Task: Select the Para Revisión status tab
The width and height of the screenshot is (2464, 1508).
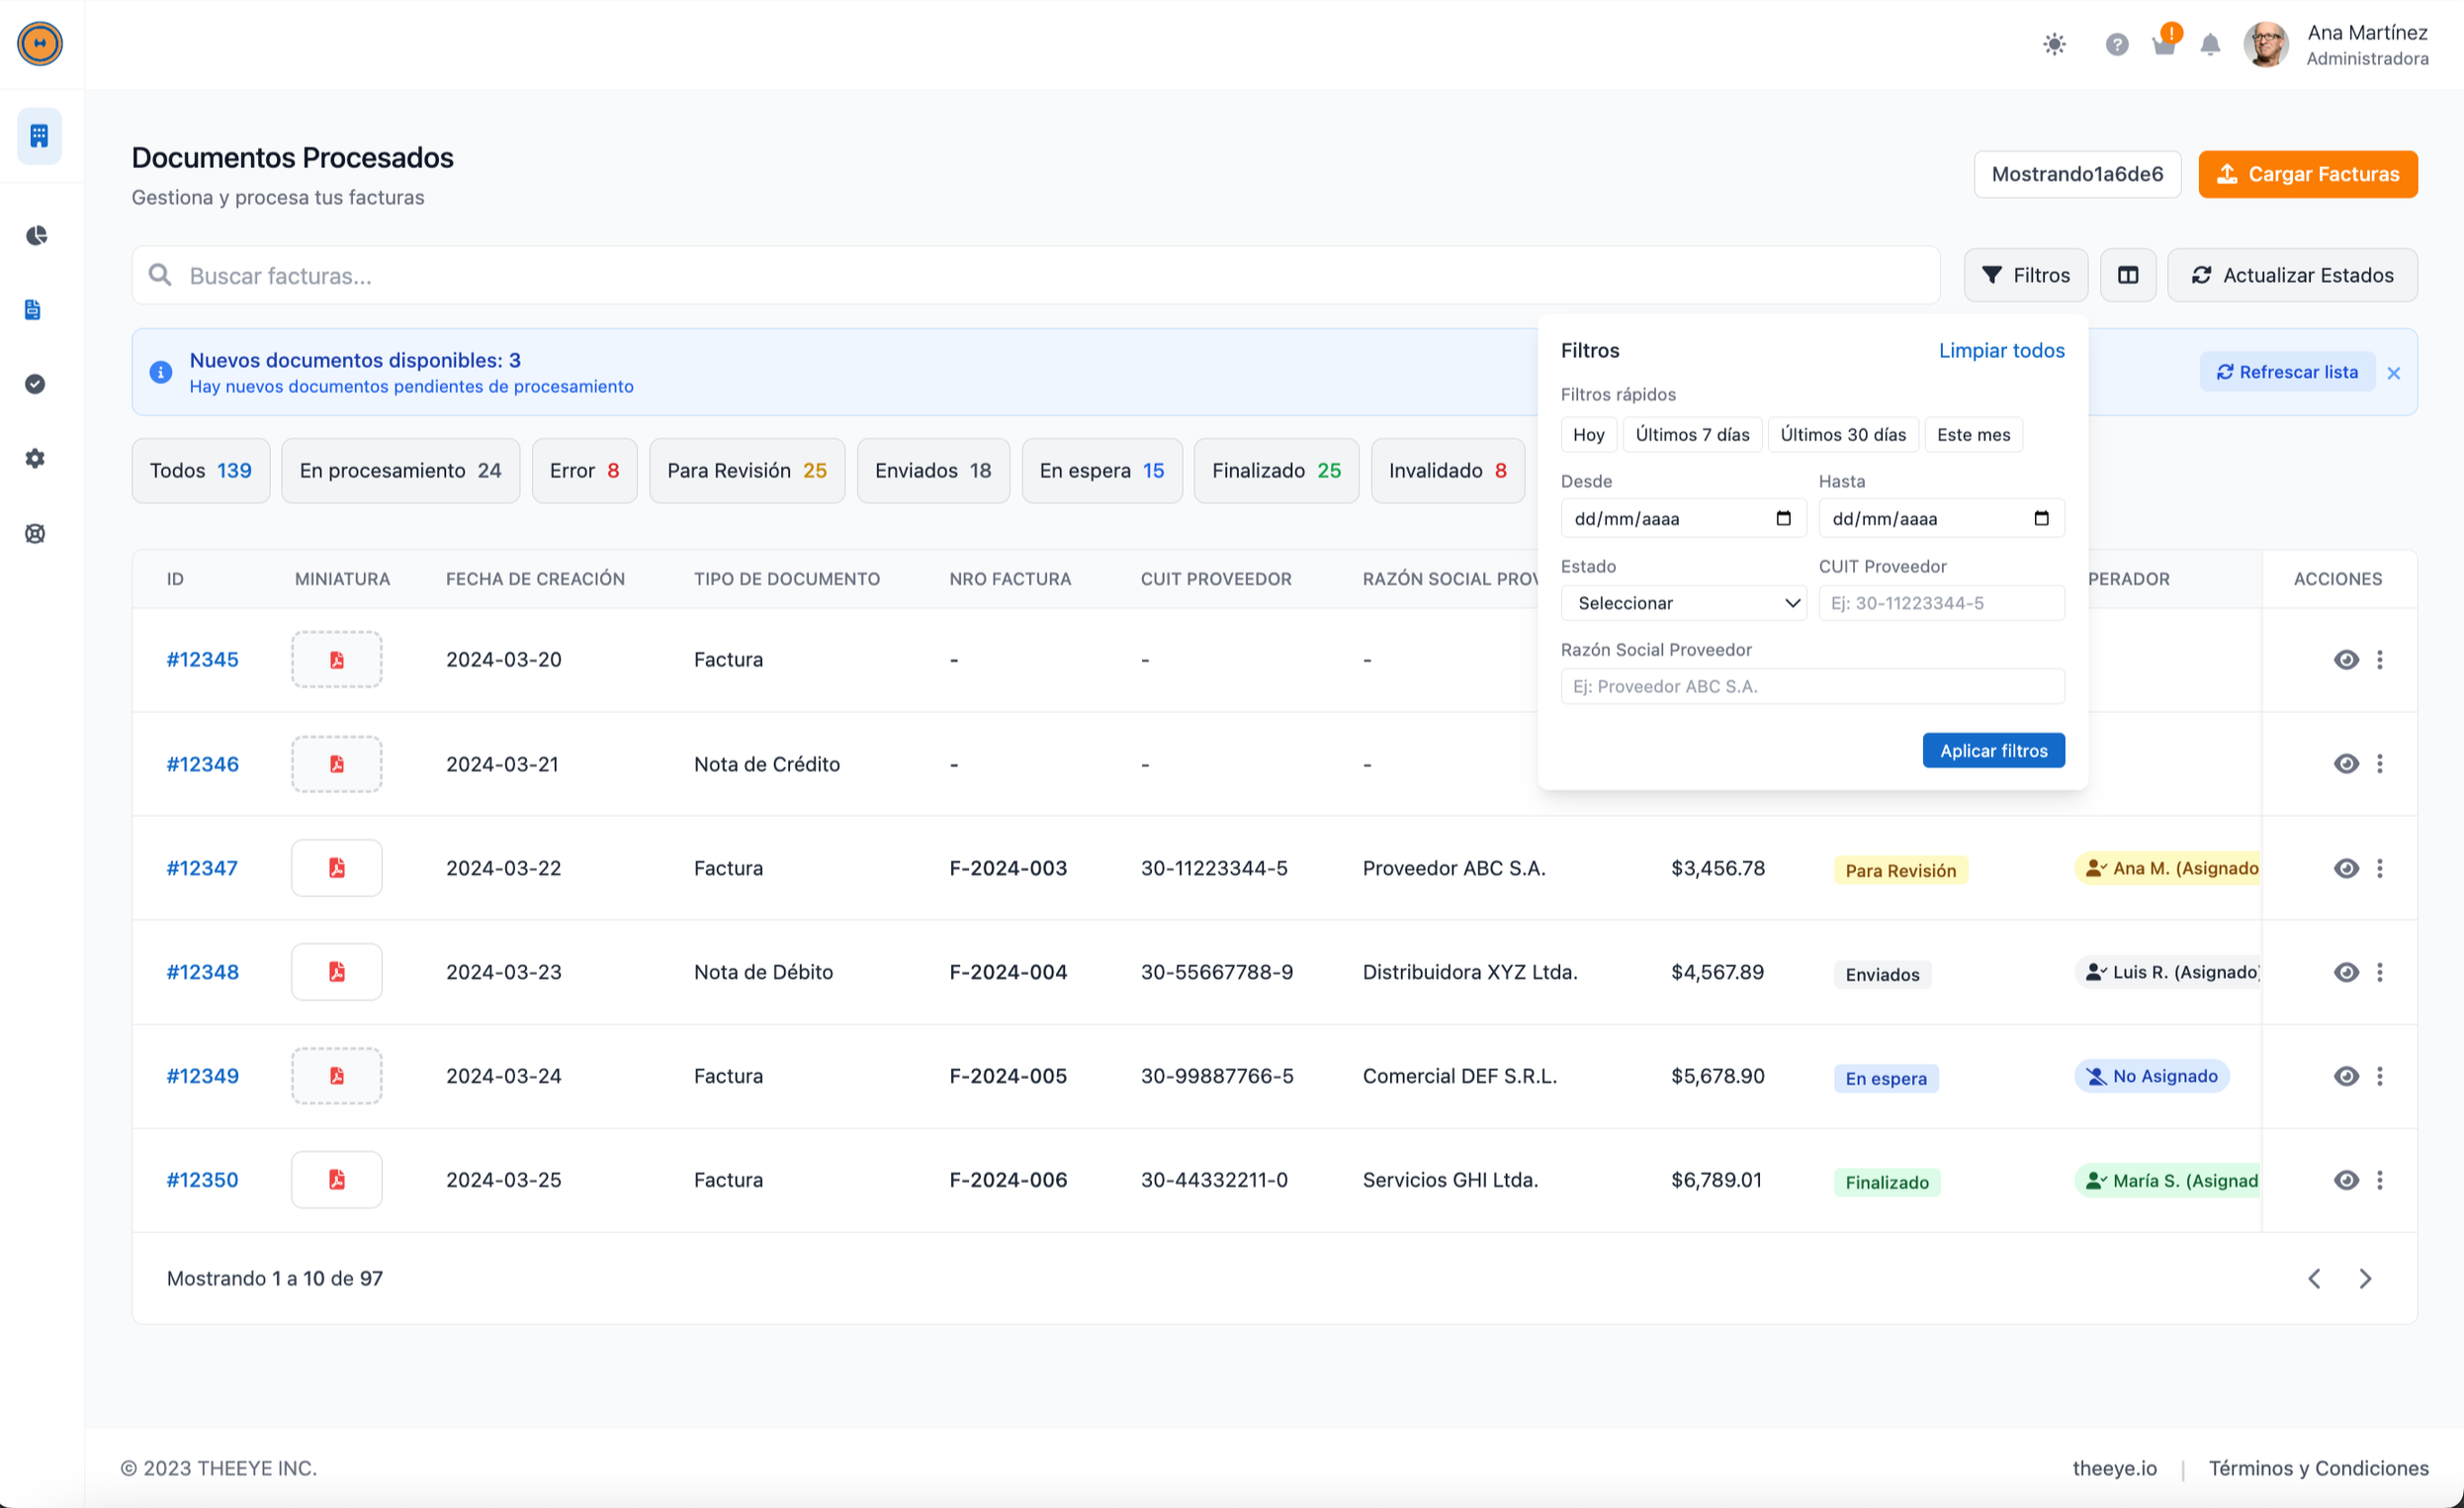Action: pyautogui.click(x=746, y=470)
